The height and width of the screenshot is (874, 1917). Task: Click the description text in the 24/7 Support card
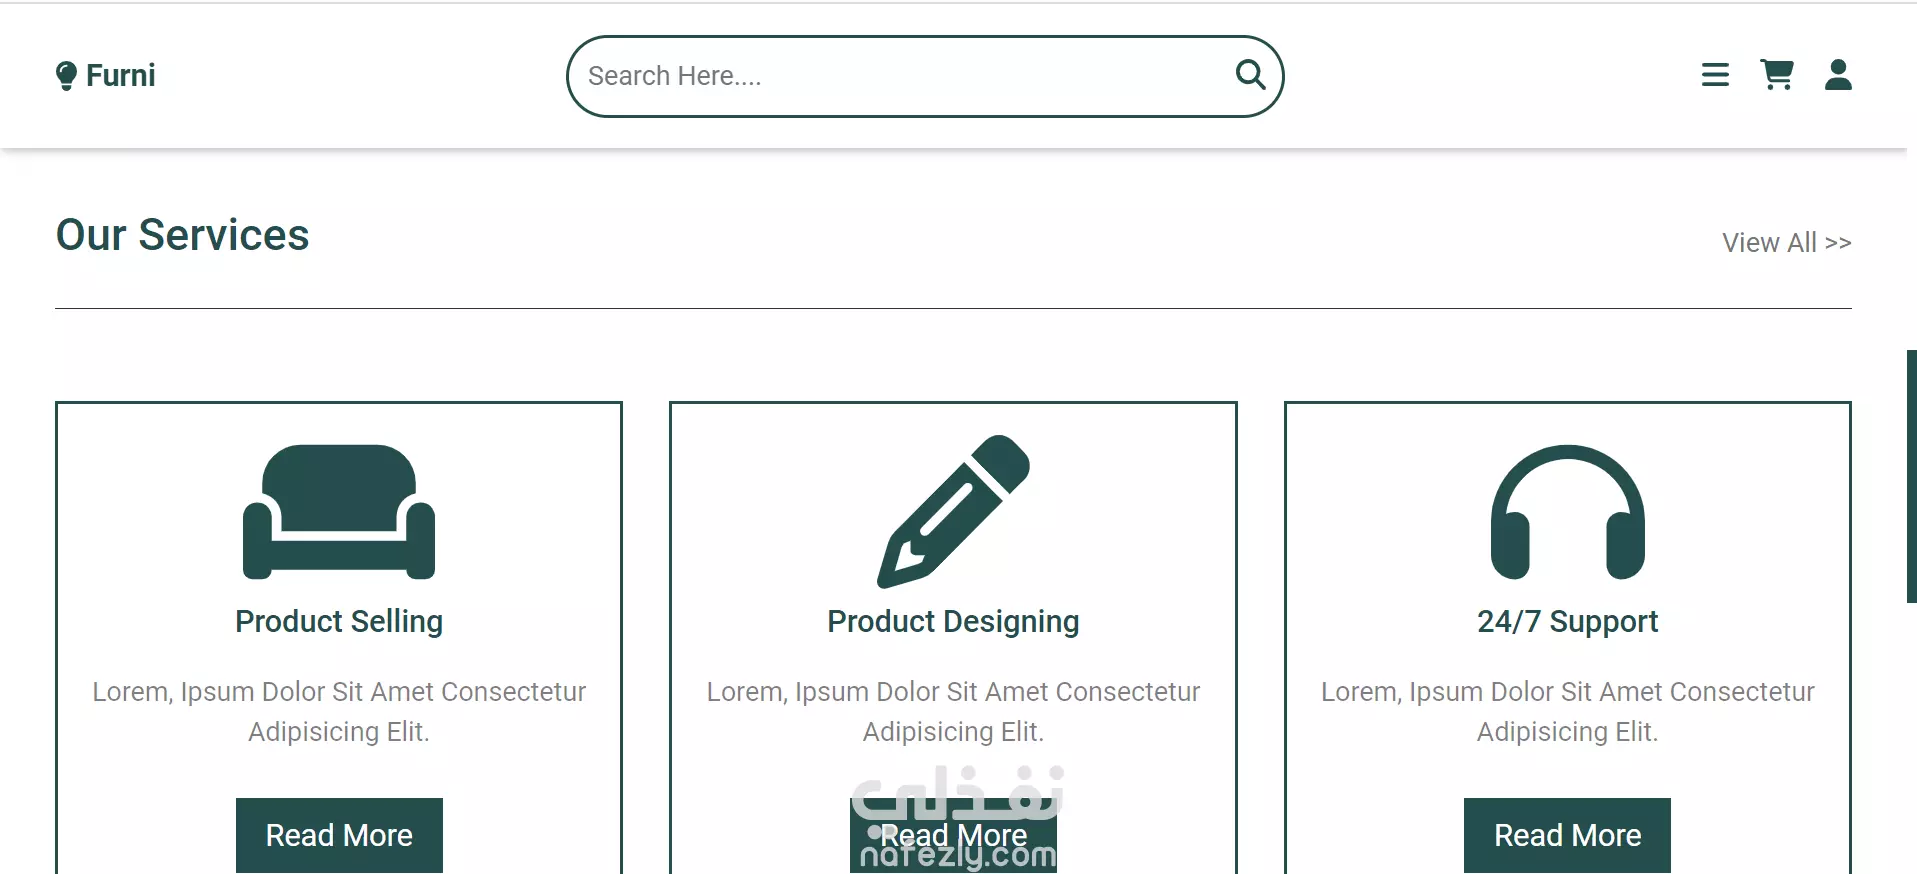[1567, 711]
